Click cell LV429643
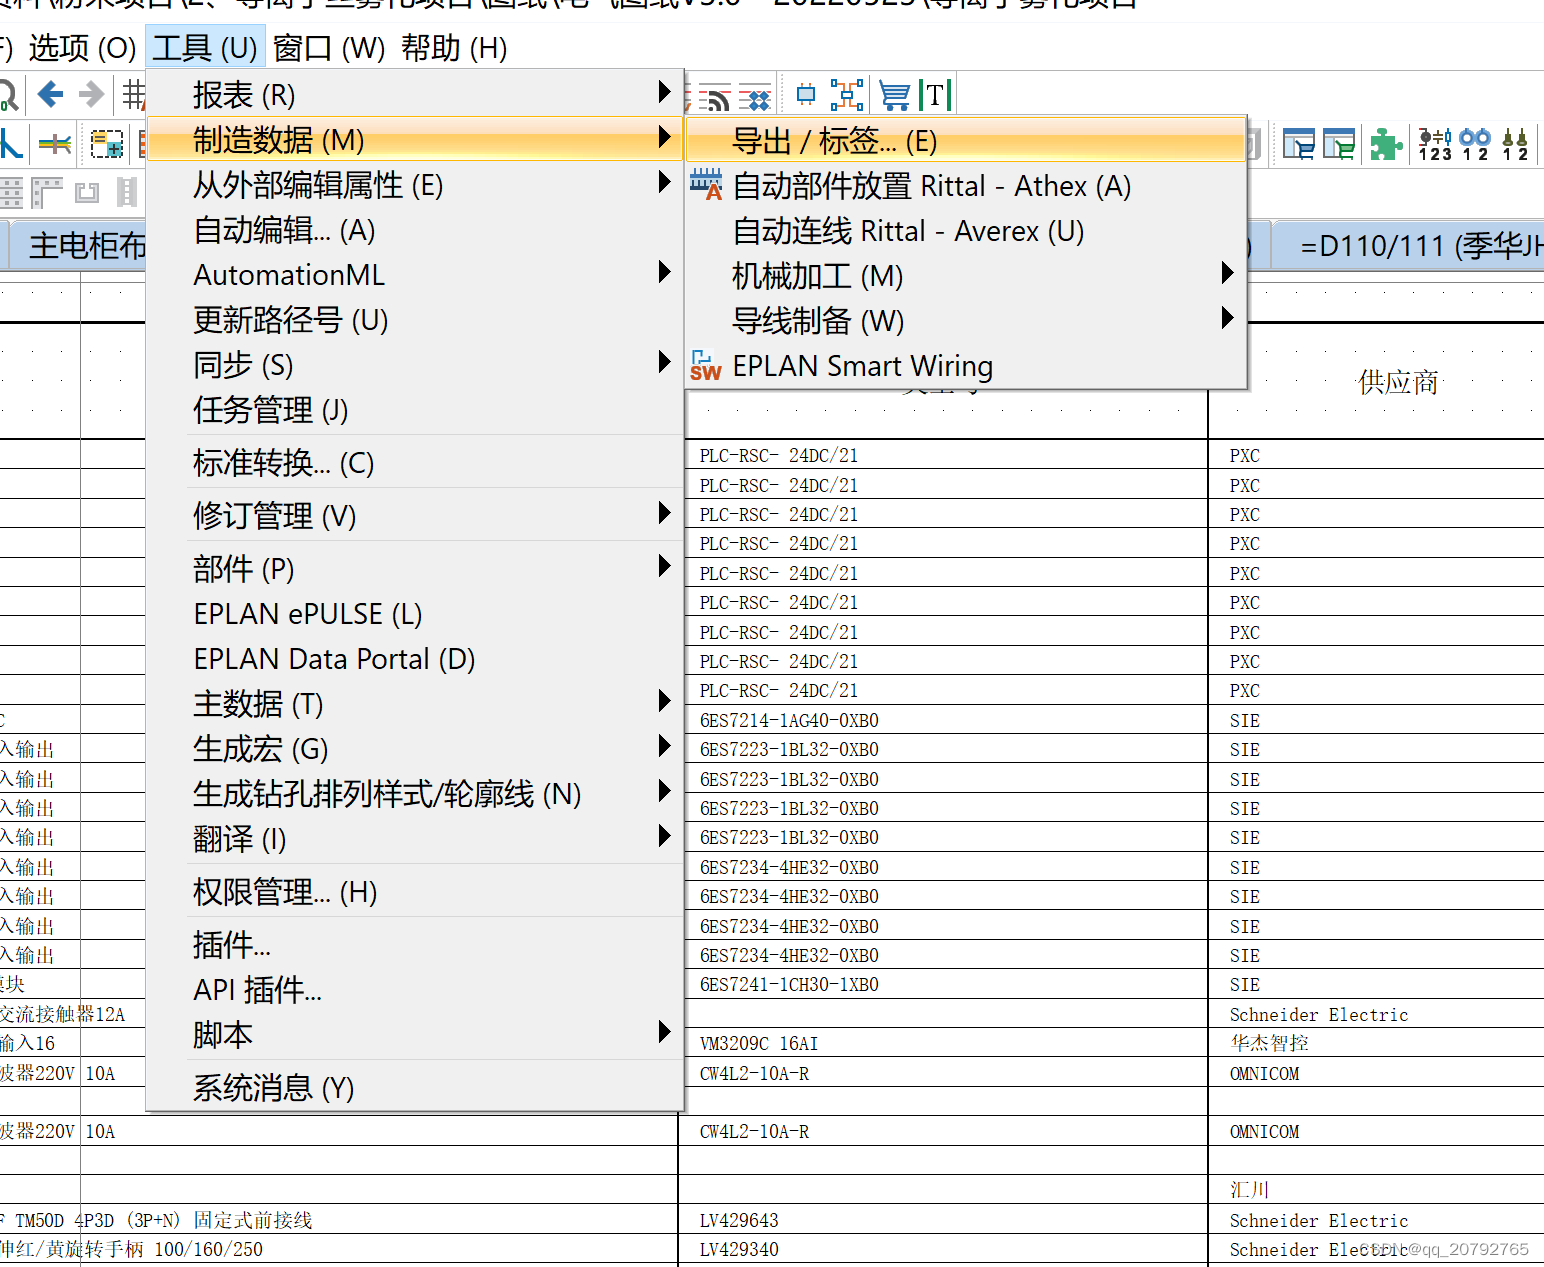This screenshot has height=1267, width=1544. click(739, 1220)
